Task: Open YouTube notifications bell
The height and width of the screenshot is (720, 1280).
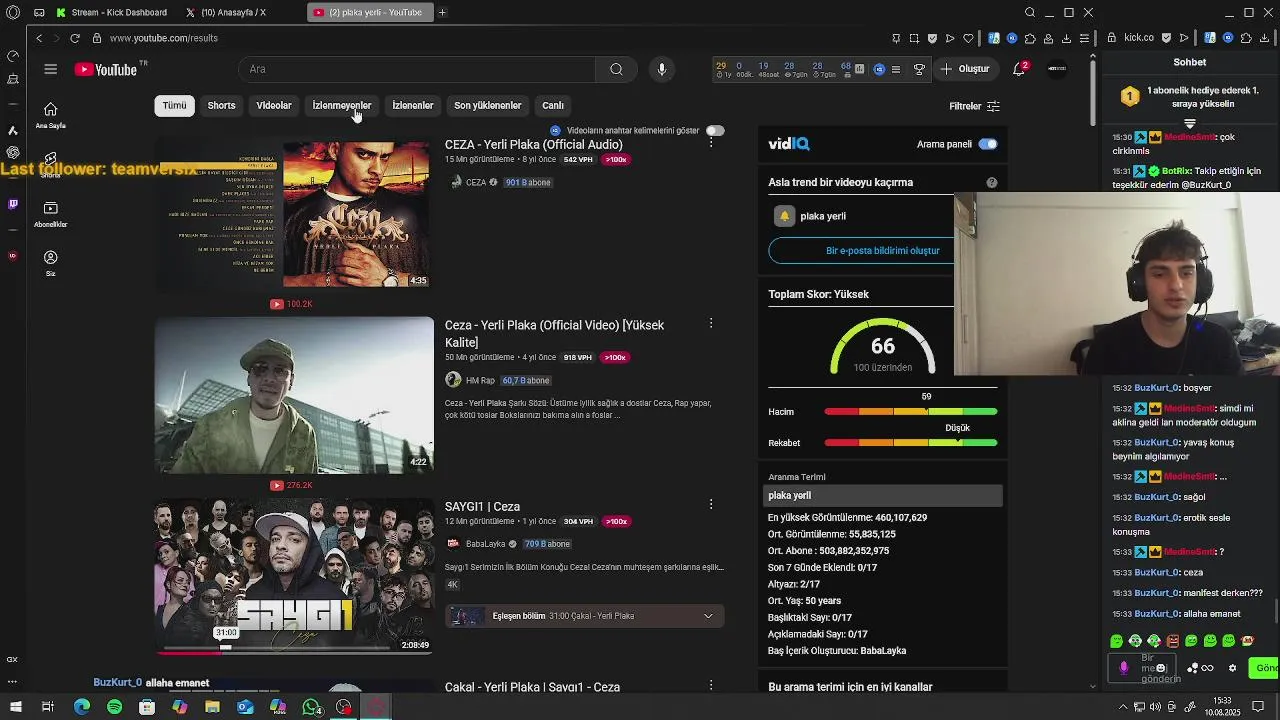Action: [x=1019, y=69]
